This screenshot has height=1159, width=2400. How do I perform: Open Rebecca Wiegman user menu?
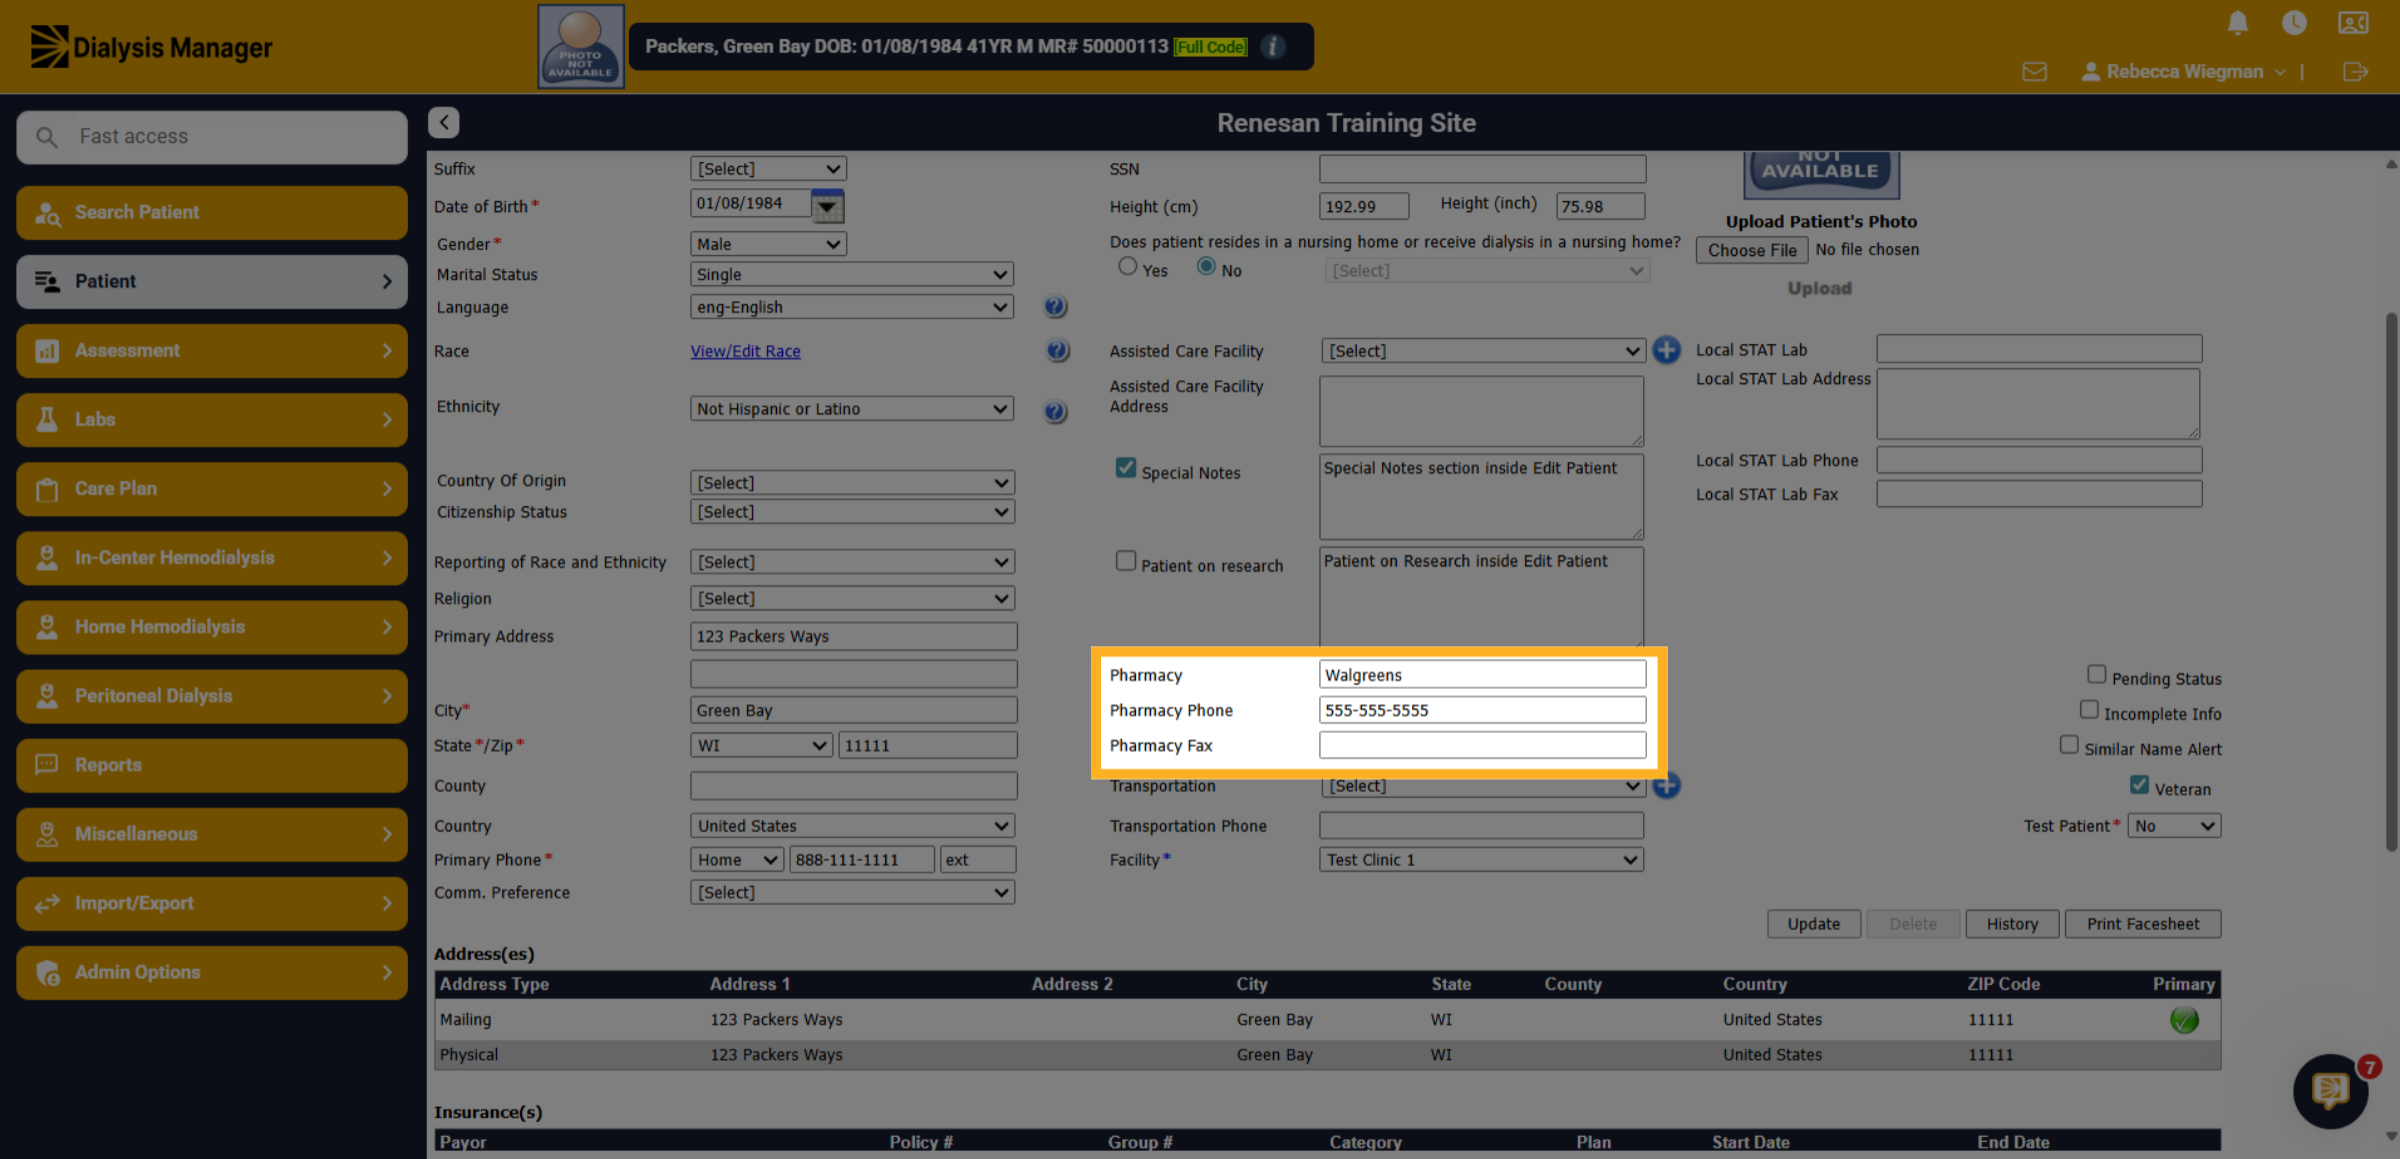2183,72
